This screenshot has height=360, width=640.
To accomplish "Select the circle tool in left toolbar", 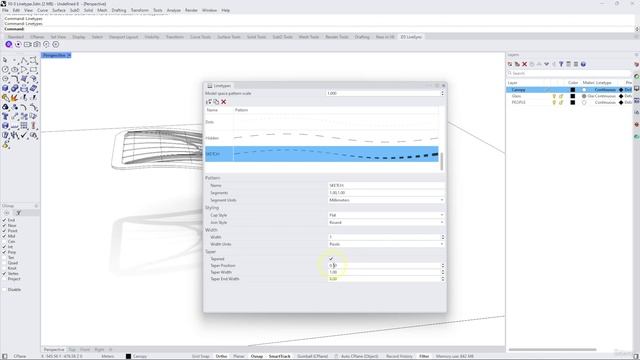I will pyautogui.click(x=5, y=70).
